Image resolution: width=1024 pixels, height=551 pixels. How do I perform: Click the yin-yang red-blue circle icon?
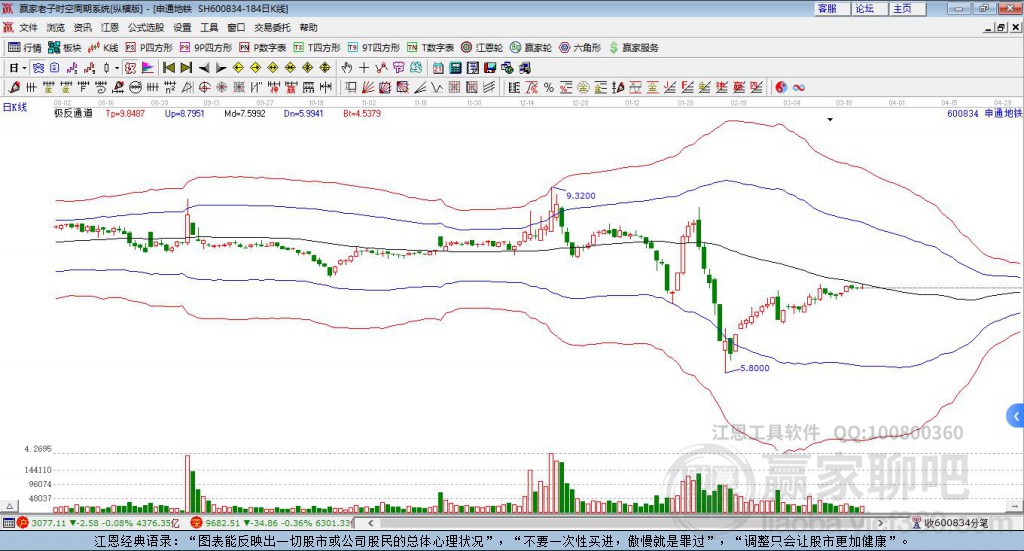coord(781,87)
